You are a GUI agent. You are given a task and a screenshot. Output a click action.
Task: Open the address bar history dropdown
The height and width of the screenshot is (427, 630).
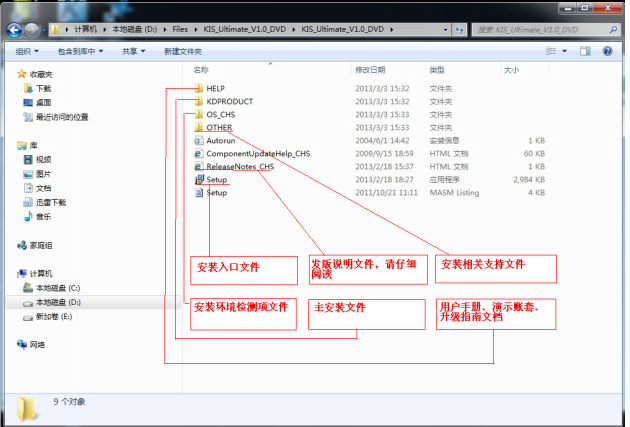point(445,30)
